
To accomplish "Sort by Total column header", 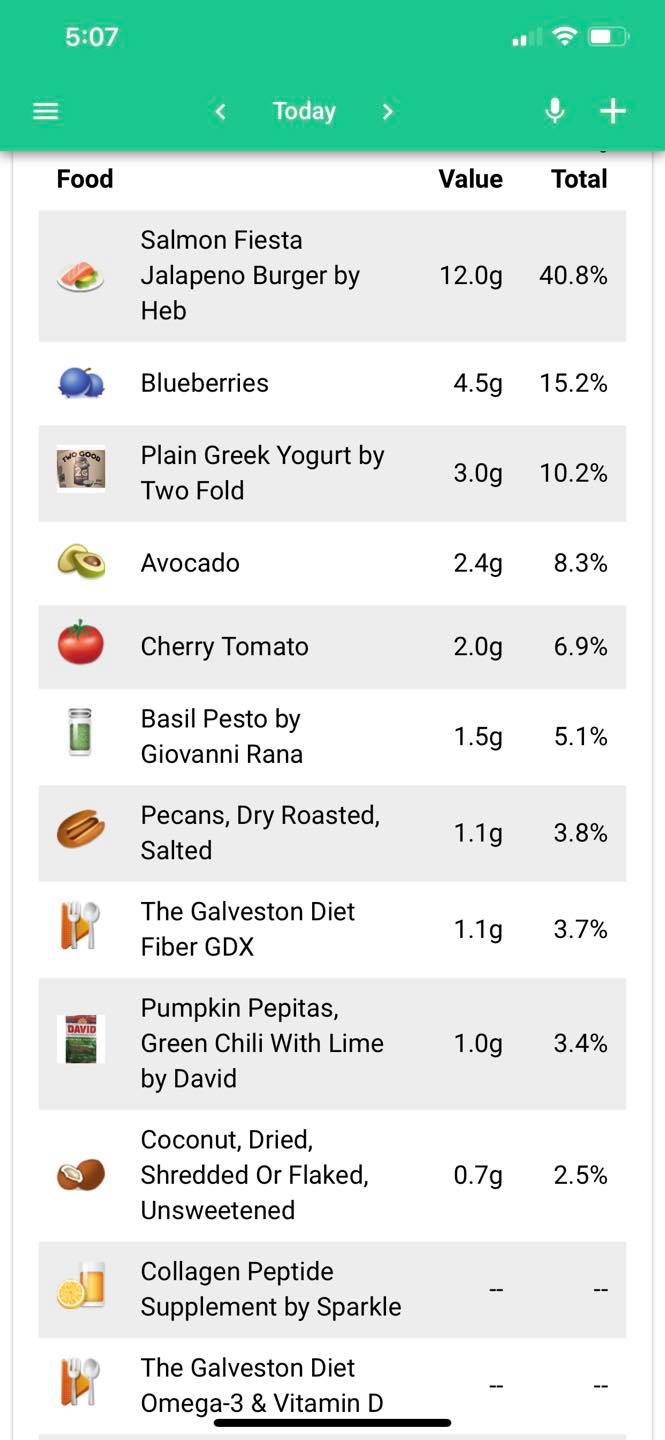I will [x=579, y=179].
